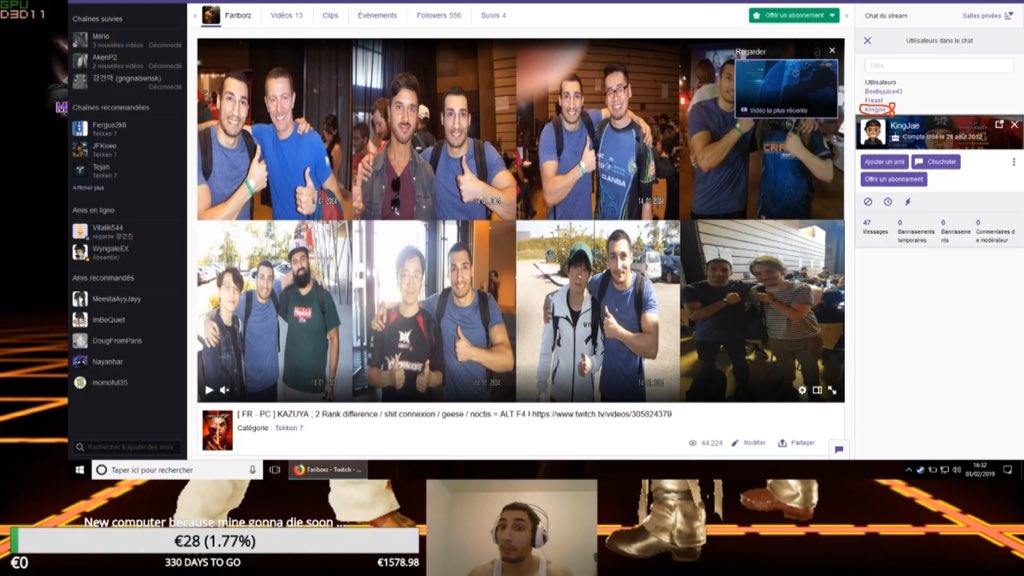Open the Windows Start menu
The height and width of the screenshot is (576, 1024).
pyautogui.click(x=80, y=470)
